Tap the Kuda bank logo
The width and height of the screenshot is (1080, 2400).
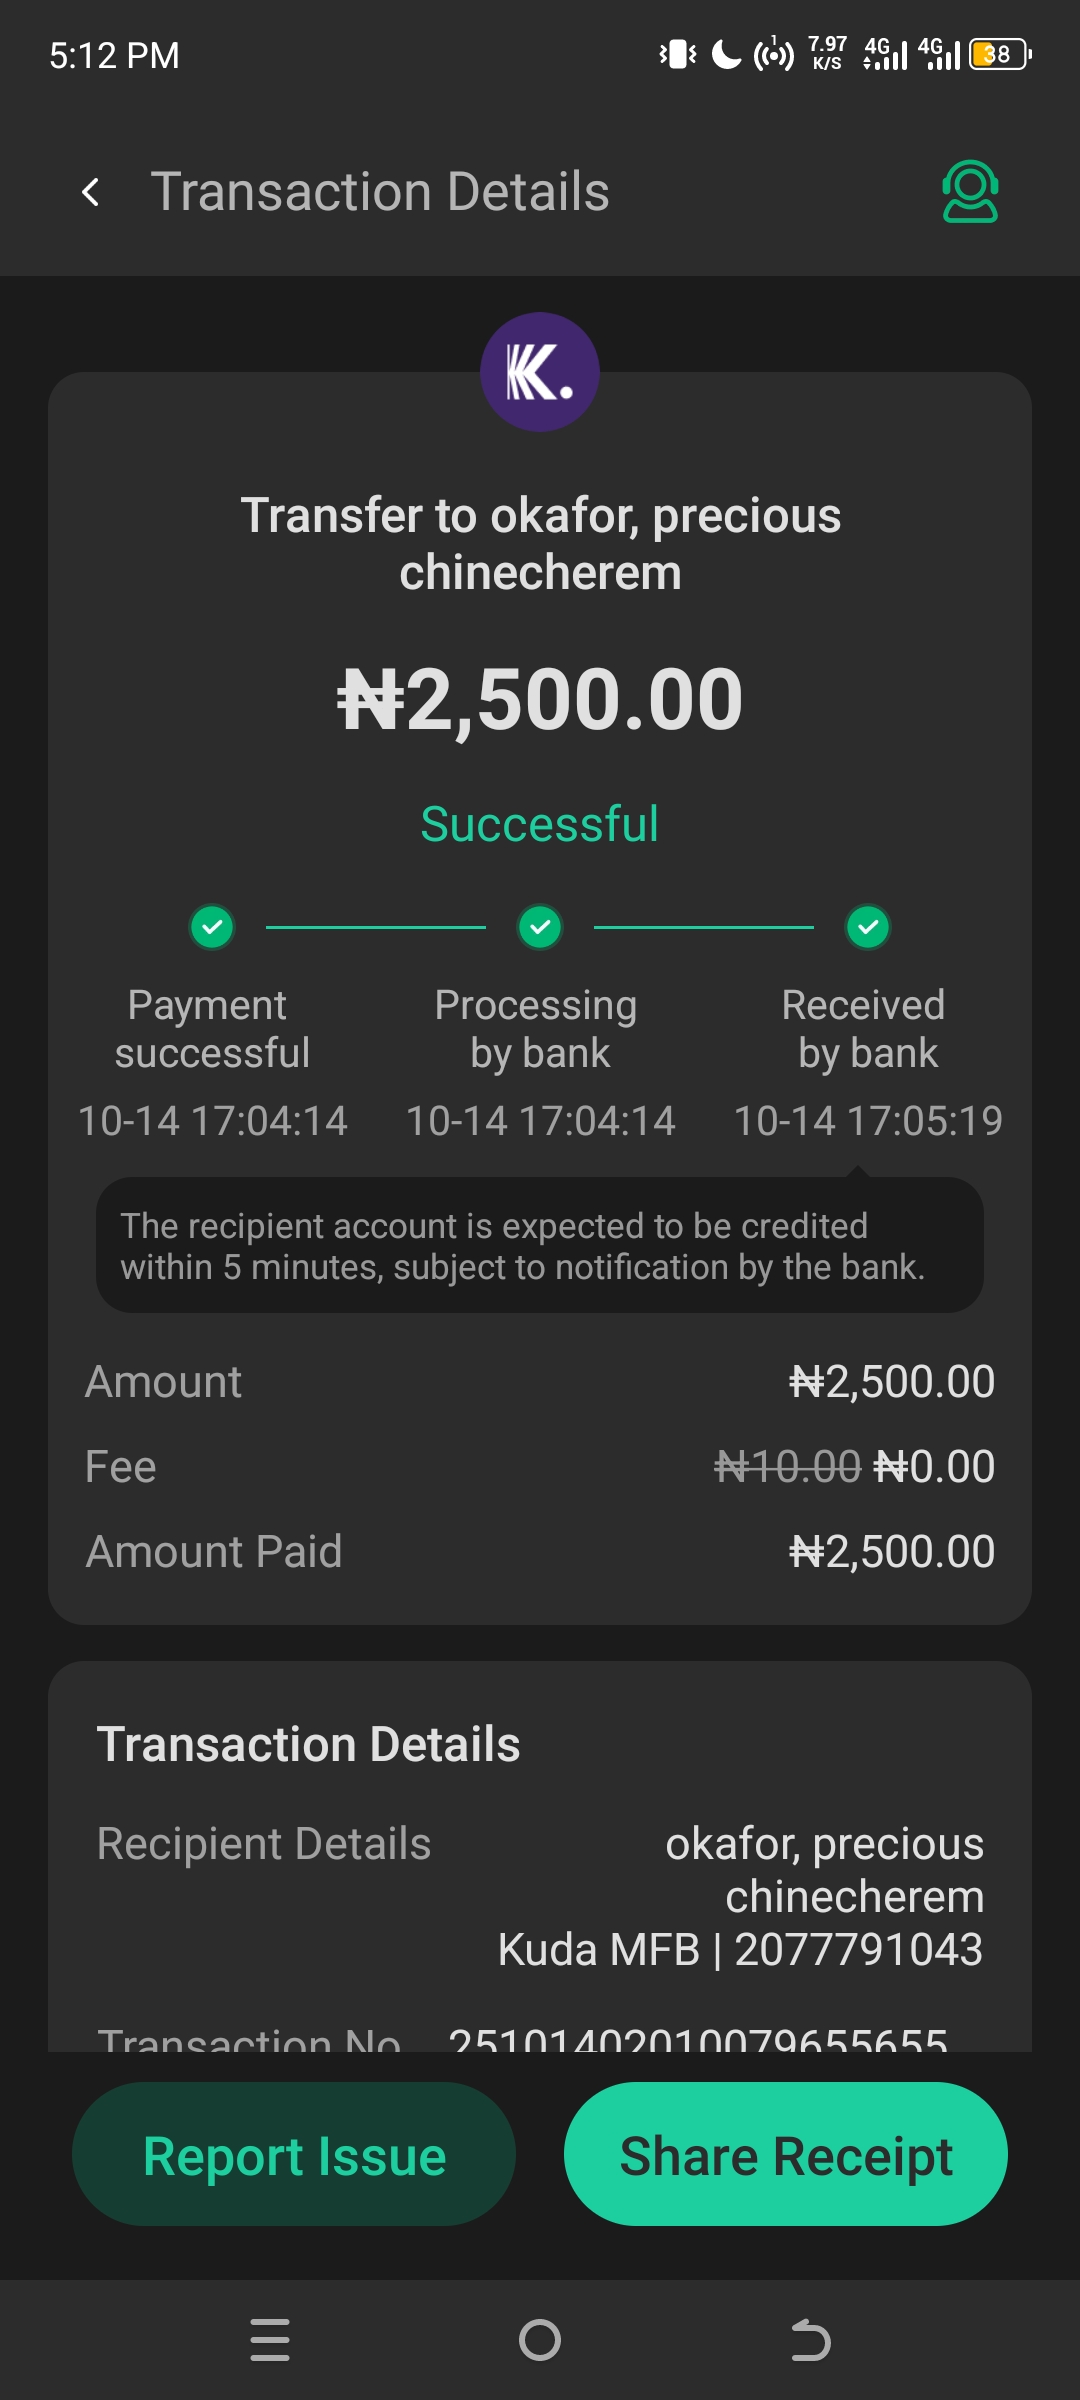(x=540, y=372)
